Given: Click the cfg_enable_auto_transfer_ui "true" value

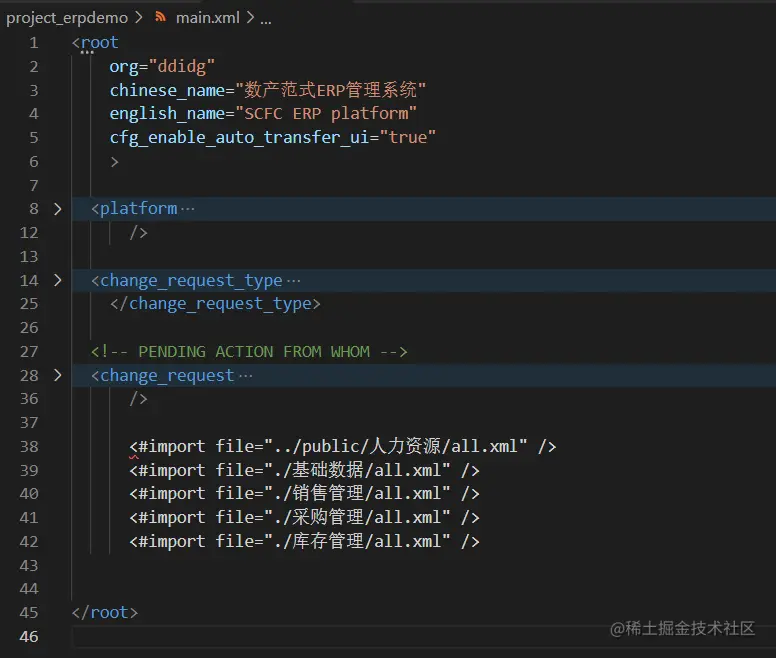Looking at the screenshot, I should [407, 138].
